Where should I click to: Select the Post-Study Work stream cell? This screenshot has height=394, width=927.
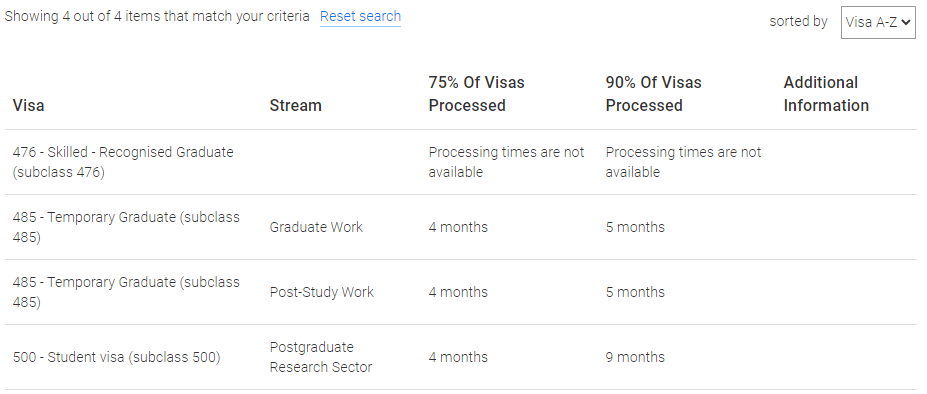pyautogui.click(x=322, y=292)
